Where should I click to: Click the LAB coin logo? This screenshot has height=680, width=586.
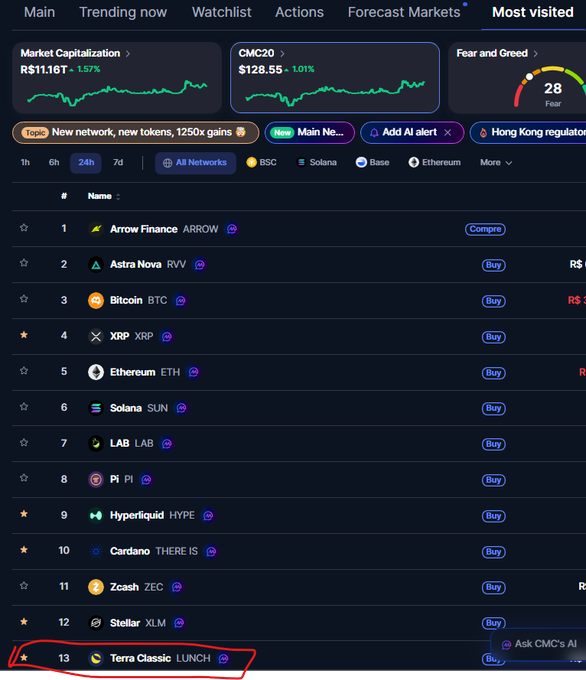[96, 444]
